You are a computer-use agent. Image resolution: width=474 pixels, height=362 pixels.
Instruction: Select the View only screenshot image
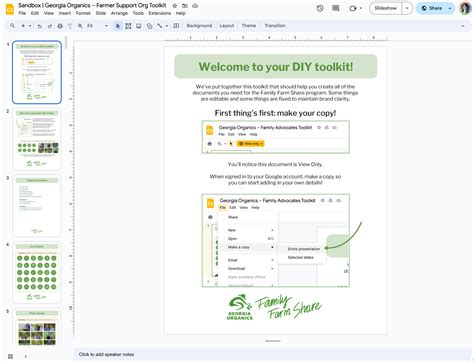point(276,137)
